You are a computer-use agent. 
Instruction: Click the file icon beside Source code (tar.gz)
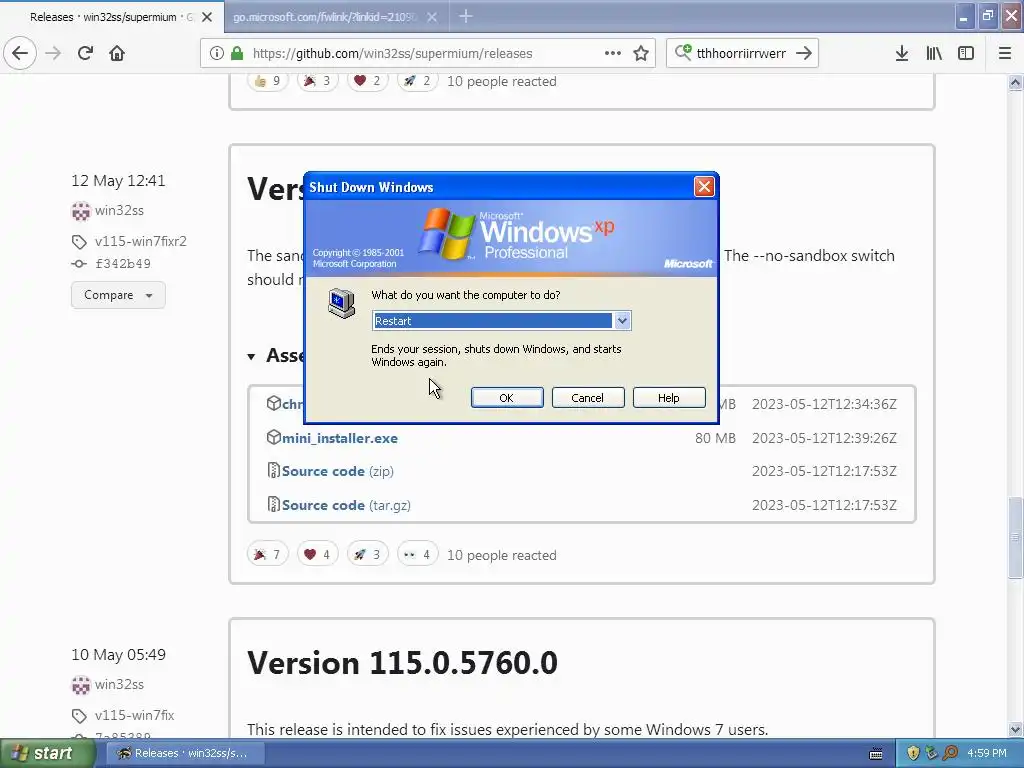pos(274,504)
